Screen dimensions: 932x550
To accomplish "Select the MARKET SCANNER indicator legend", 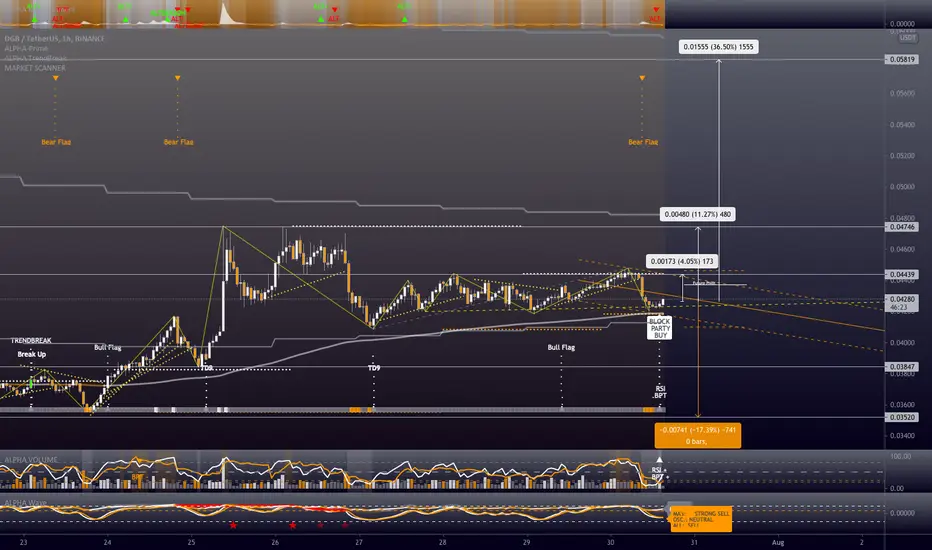I will point(35,68).
